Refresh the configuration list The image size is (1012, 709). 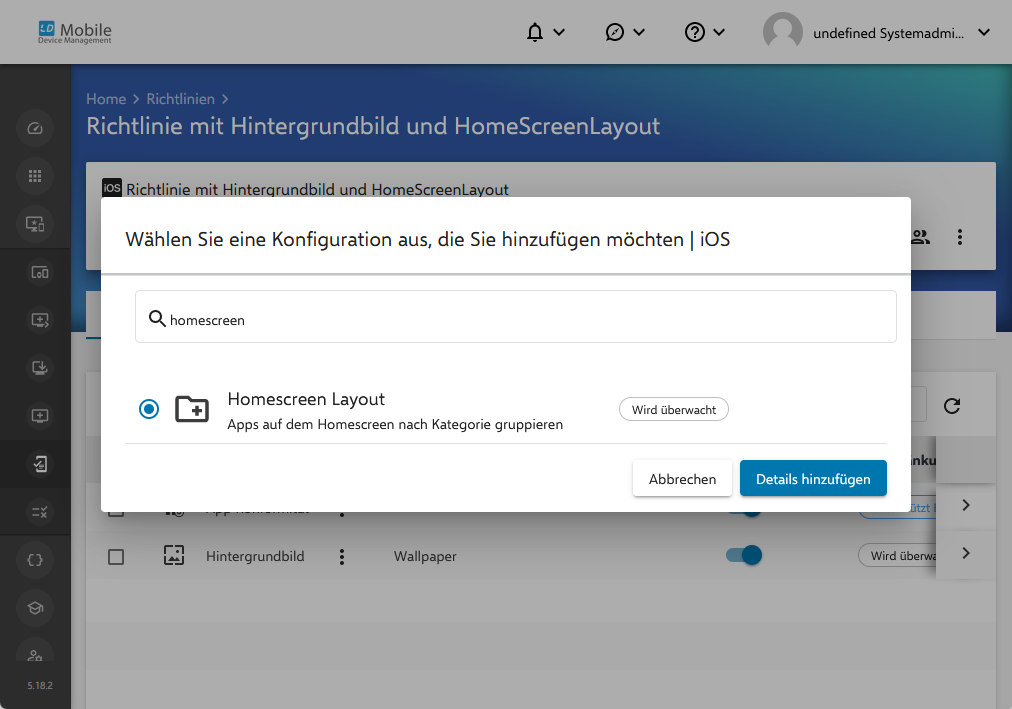click(952, 406)
